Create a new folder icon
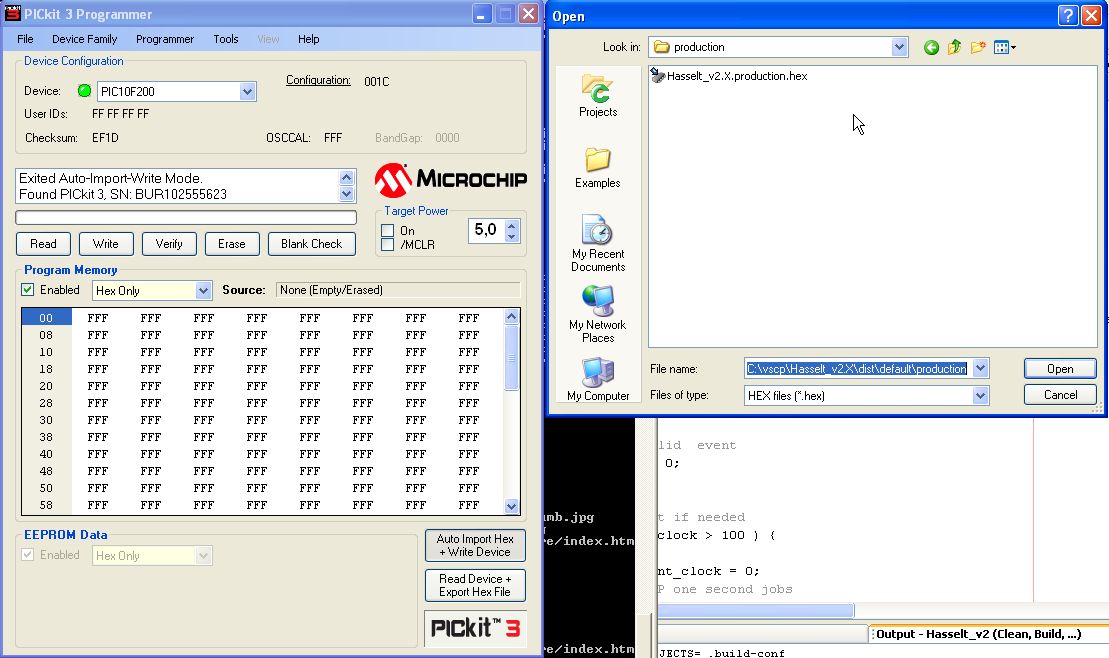Image resolution: width=1109 pixels, height=658 pixels. pos(978,47)
